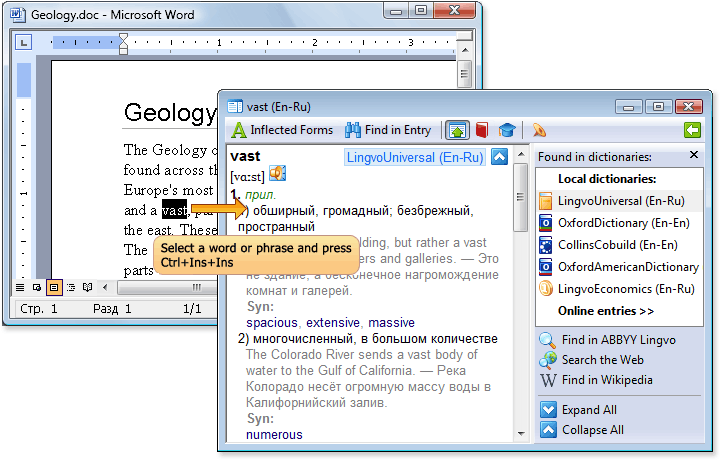This screenshot has height=461, width=723.
Task: Select OxfordAmericanDictionary in the list
Action: click(620, 267)
